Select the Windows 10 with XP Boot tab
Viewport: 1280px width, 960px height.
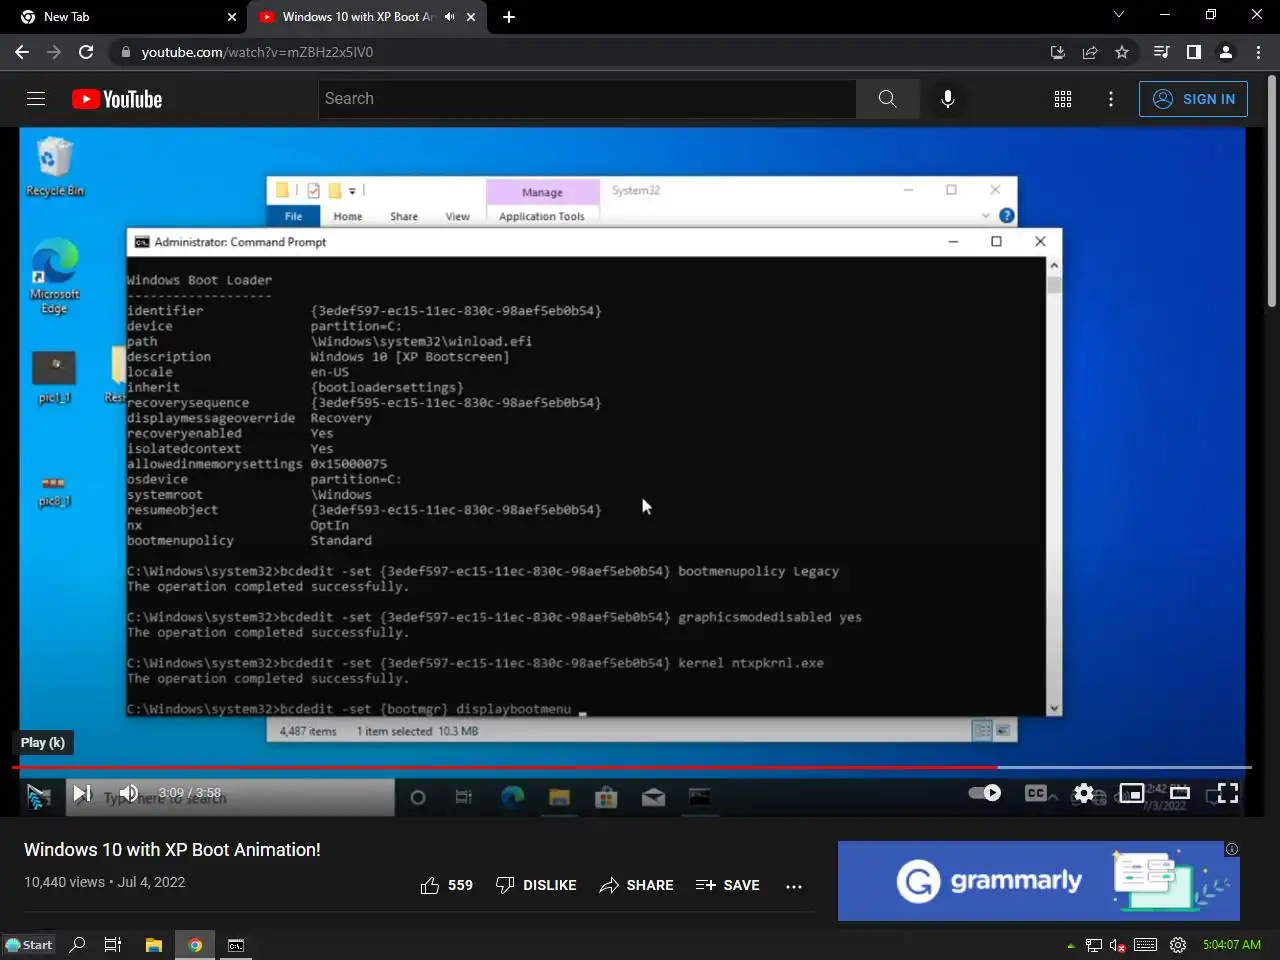pyautogui.click(x=367, y=17)
